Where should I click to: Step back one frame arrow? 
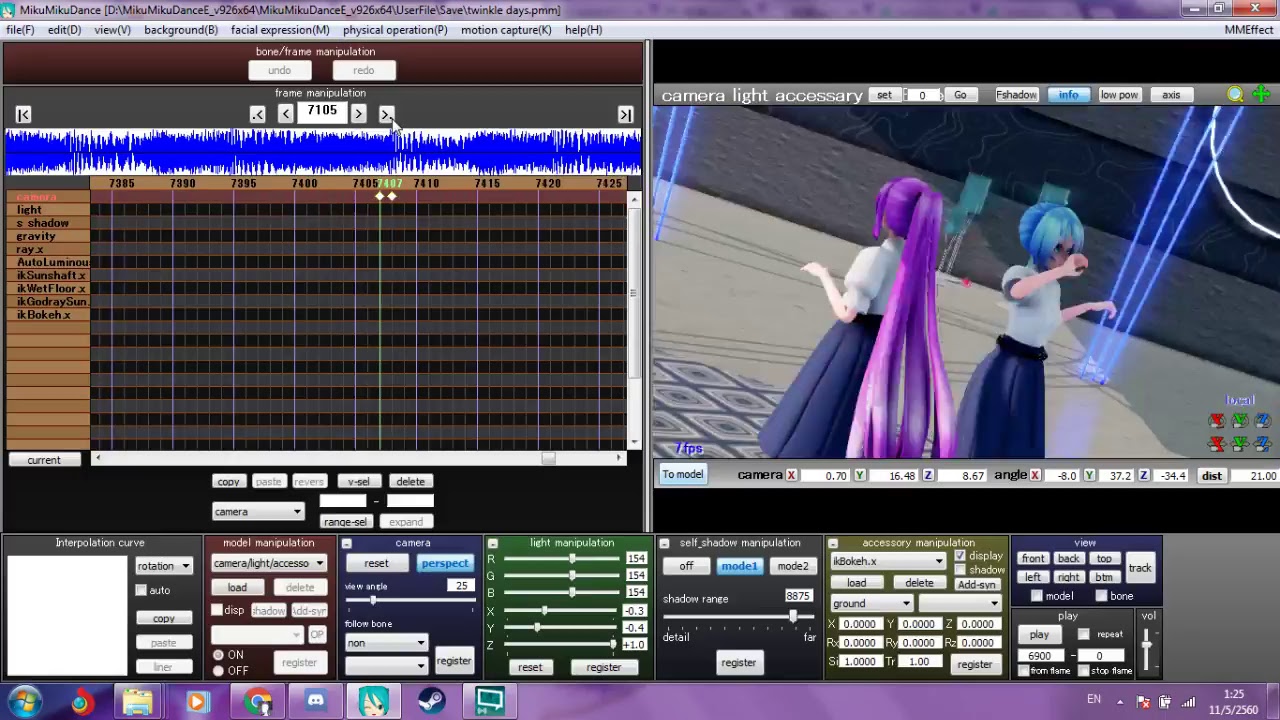(x=286, y=114)
